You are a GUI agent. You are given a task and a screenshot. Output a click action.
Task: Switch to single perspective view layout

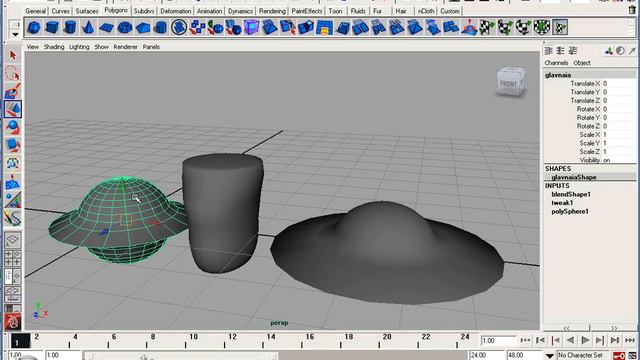(x=13, y=240)
